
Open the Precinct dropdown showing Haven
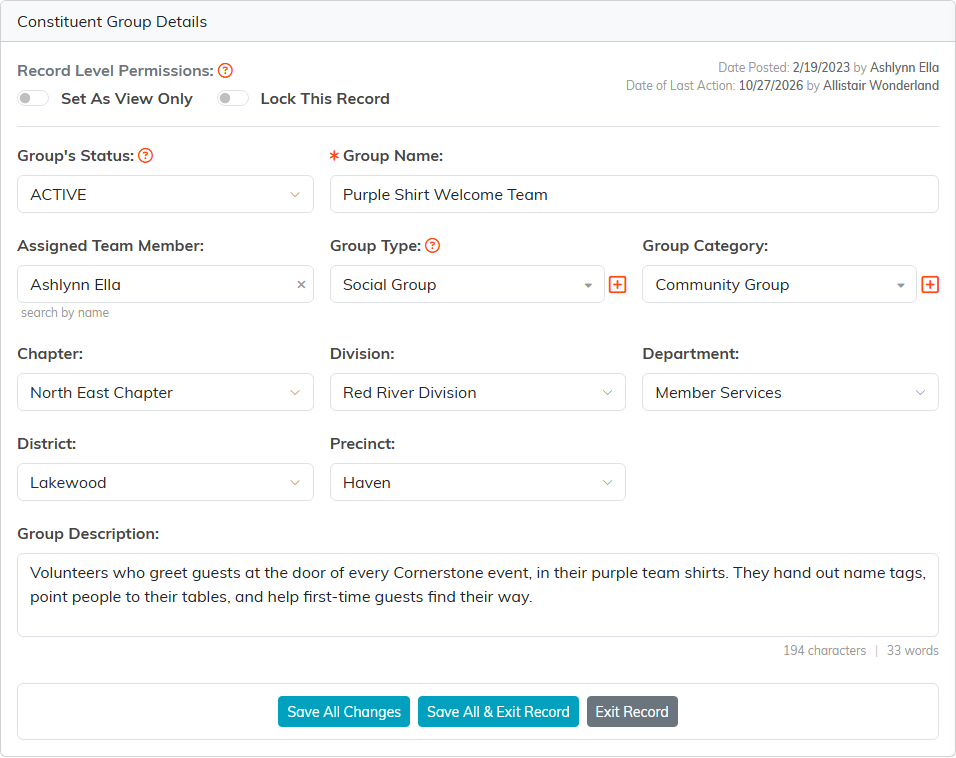click(x=477, y=482)
